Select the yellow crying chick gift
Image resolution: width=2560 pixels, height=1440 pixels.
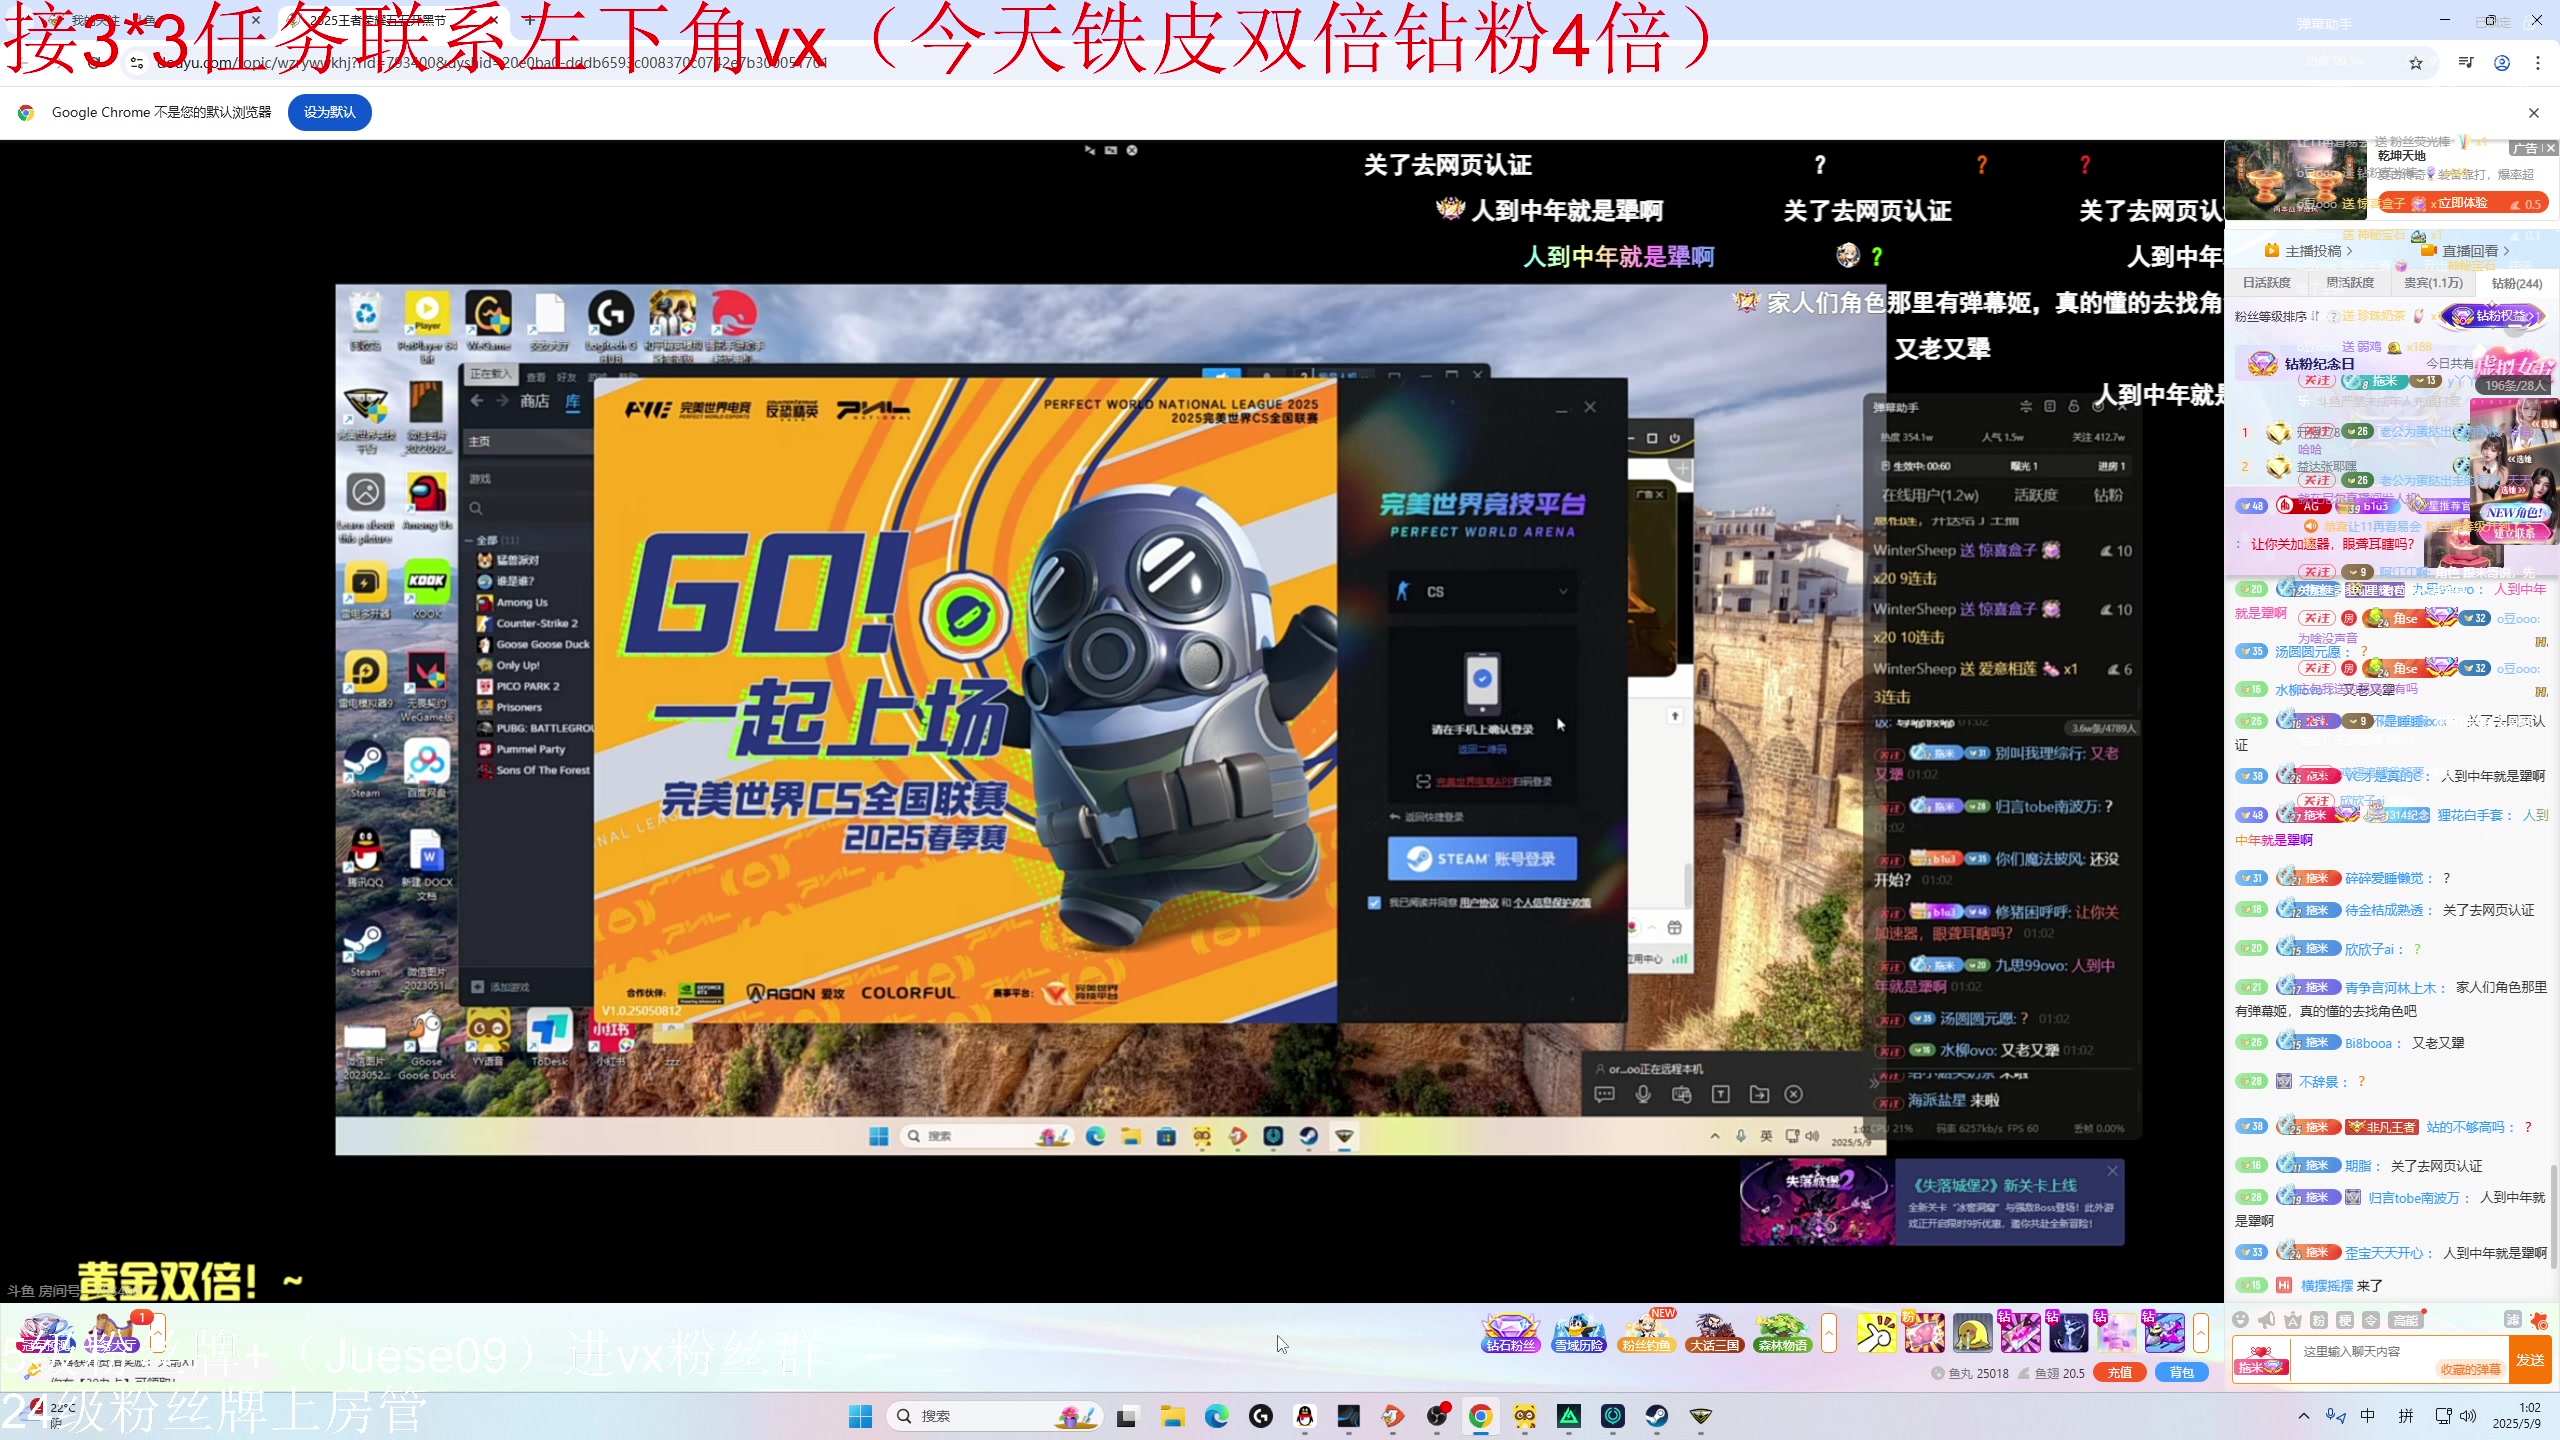point(1972,1333)
